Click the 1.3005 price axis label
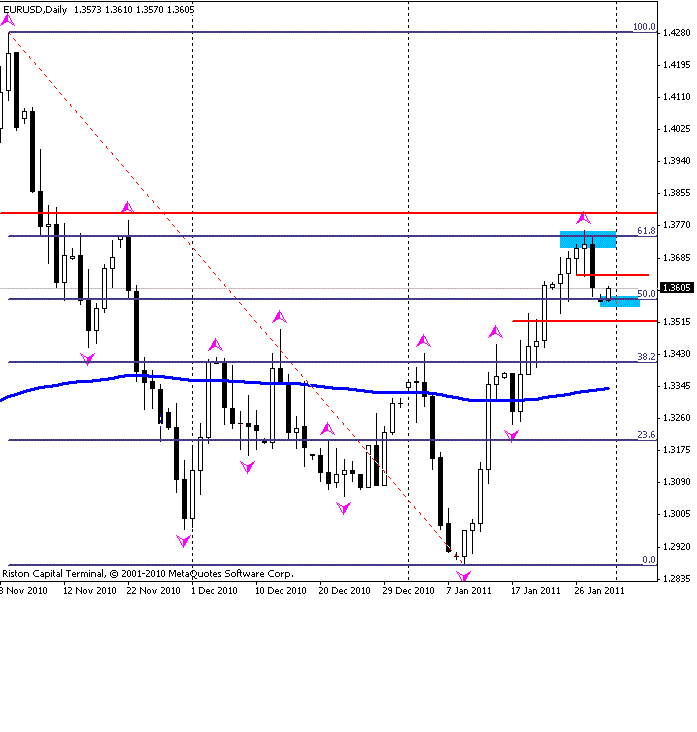Image resolution: width=697 pixels, height=732 pixels. click(676, 514)
